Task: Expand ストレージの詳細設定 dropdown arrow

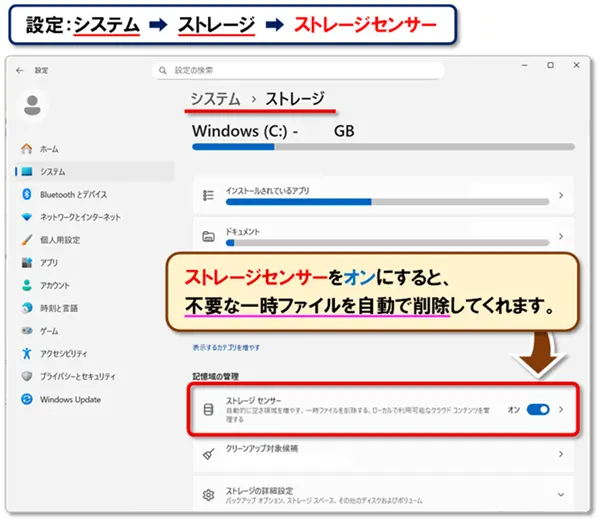Action: [x=561, y=494]
